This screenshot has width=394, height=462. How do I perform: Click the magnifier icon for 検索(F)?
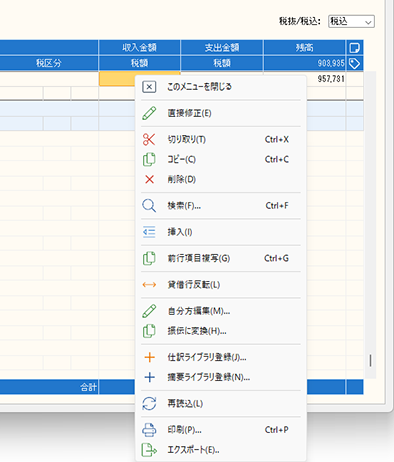click(x=149, y=206)
